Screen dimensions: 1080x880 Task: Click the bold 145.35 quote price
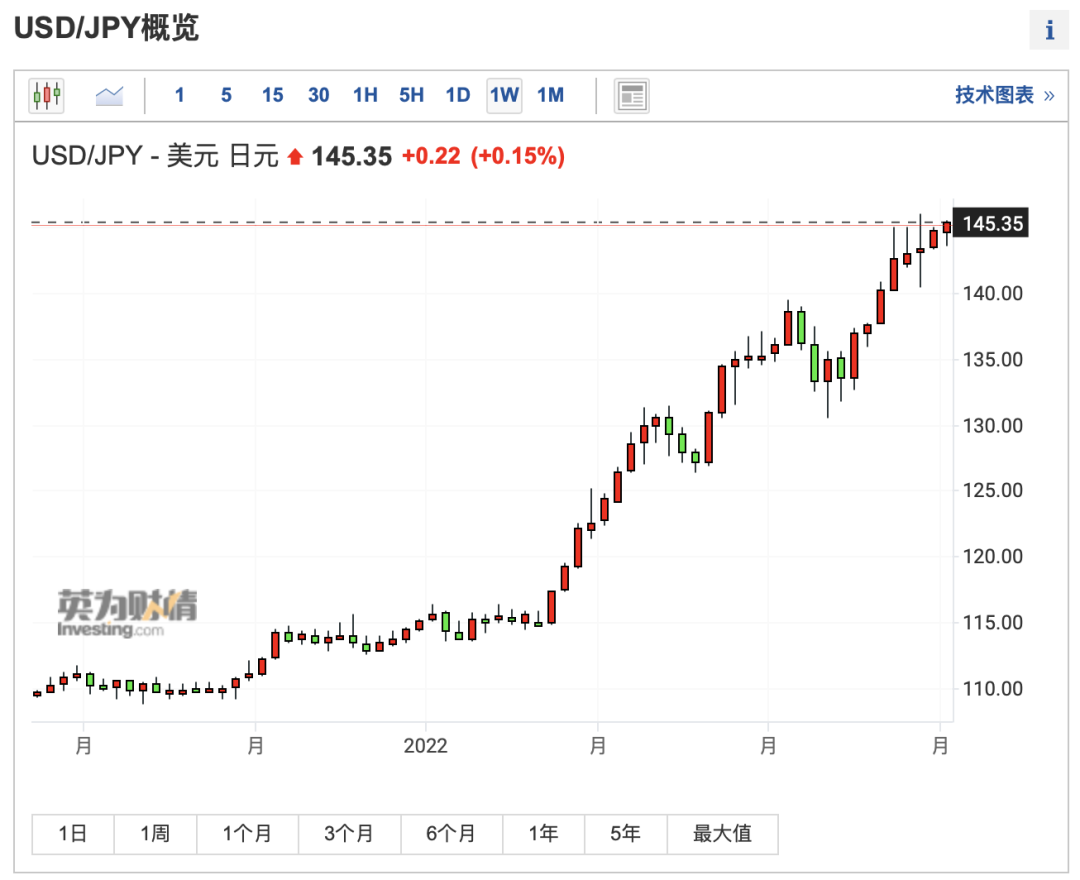(x=351, y=157)
